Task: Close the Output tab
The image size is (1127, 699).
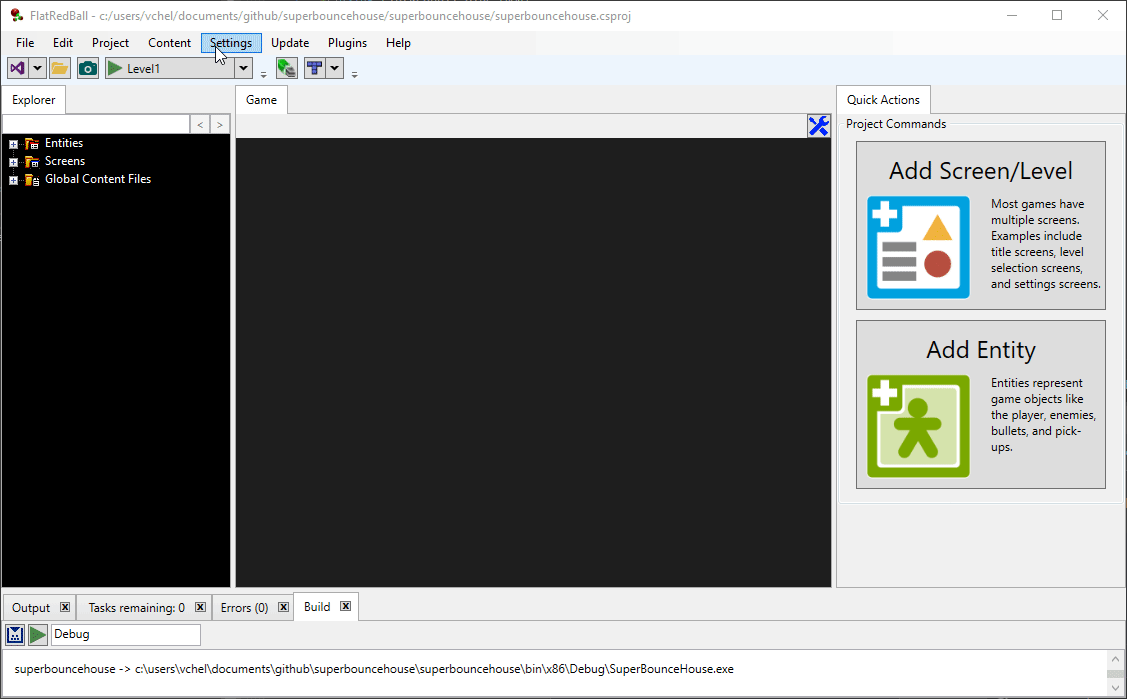Action: point(65,607)
